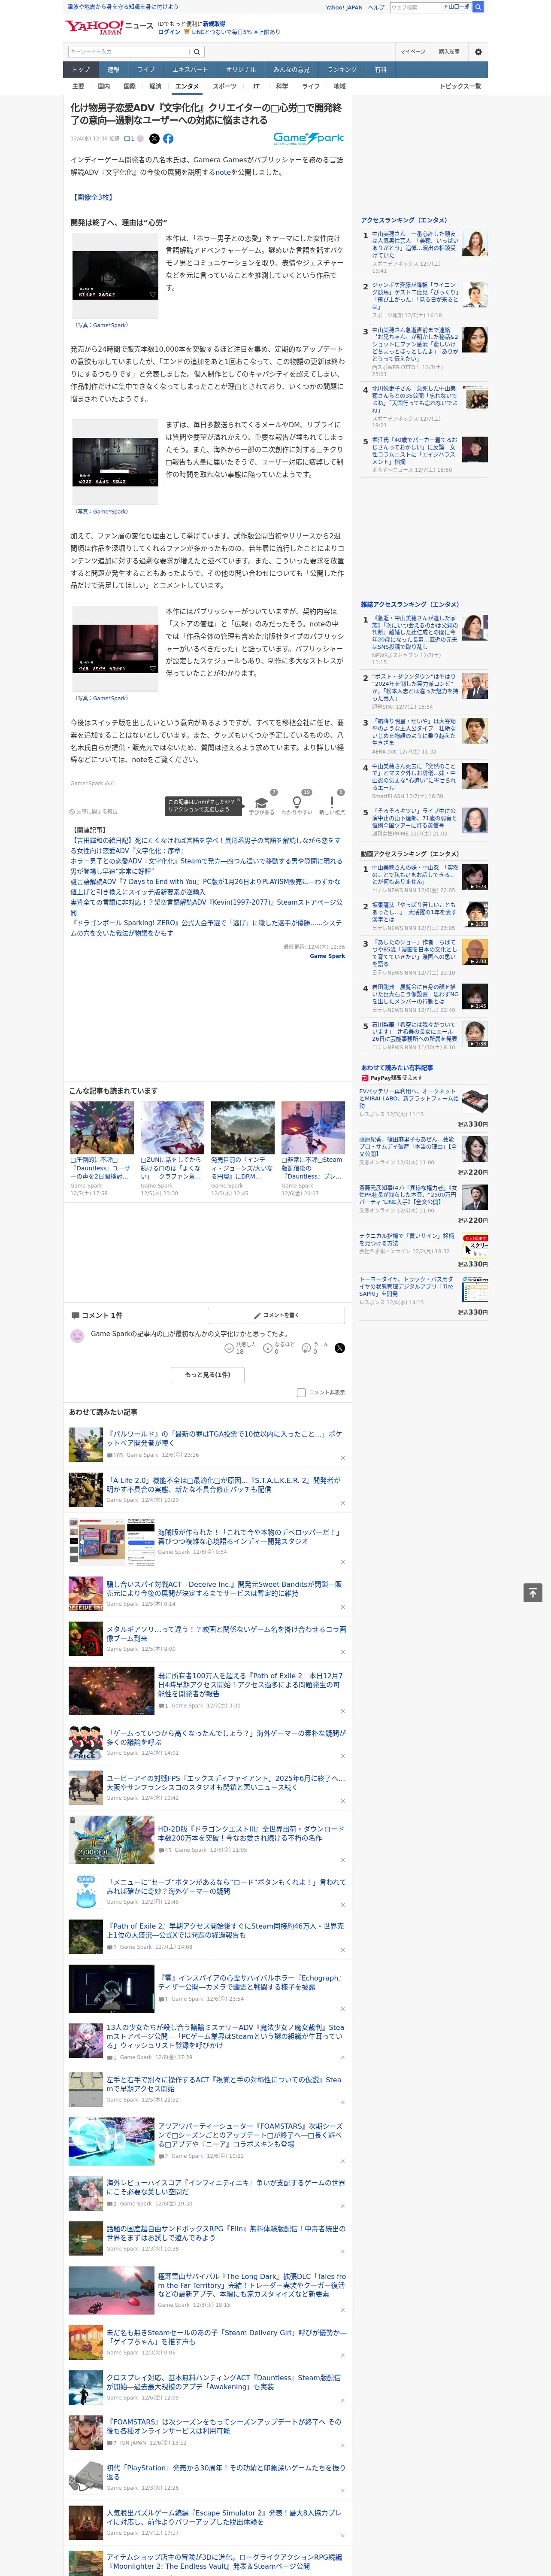Open the first article screenshot thumbnail

[115, 276]
